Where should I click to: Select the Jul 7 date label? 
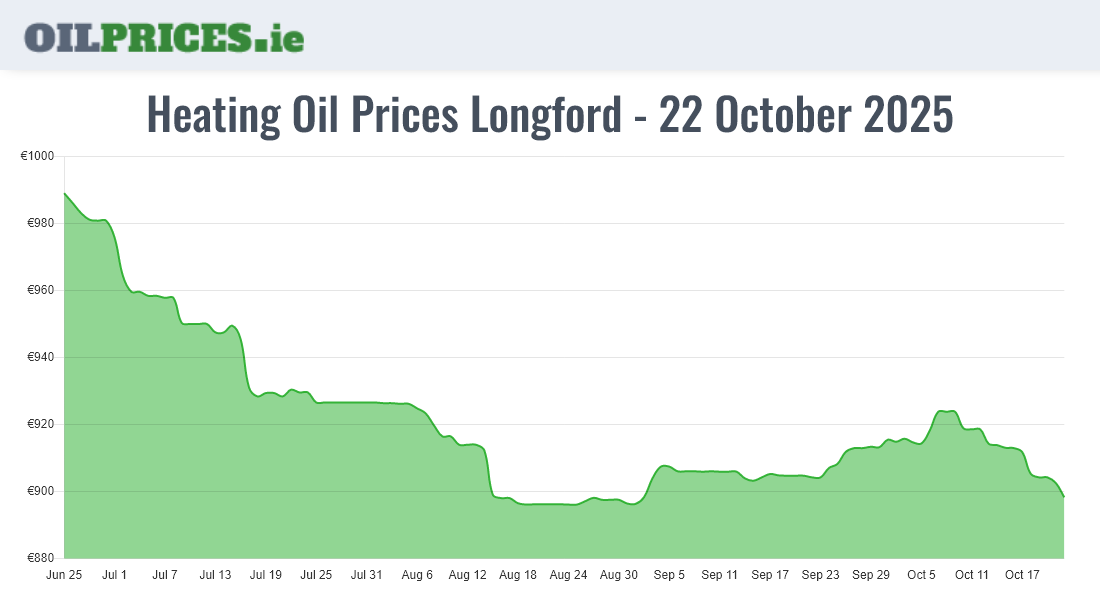click(x=165, y=575)
